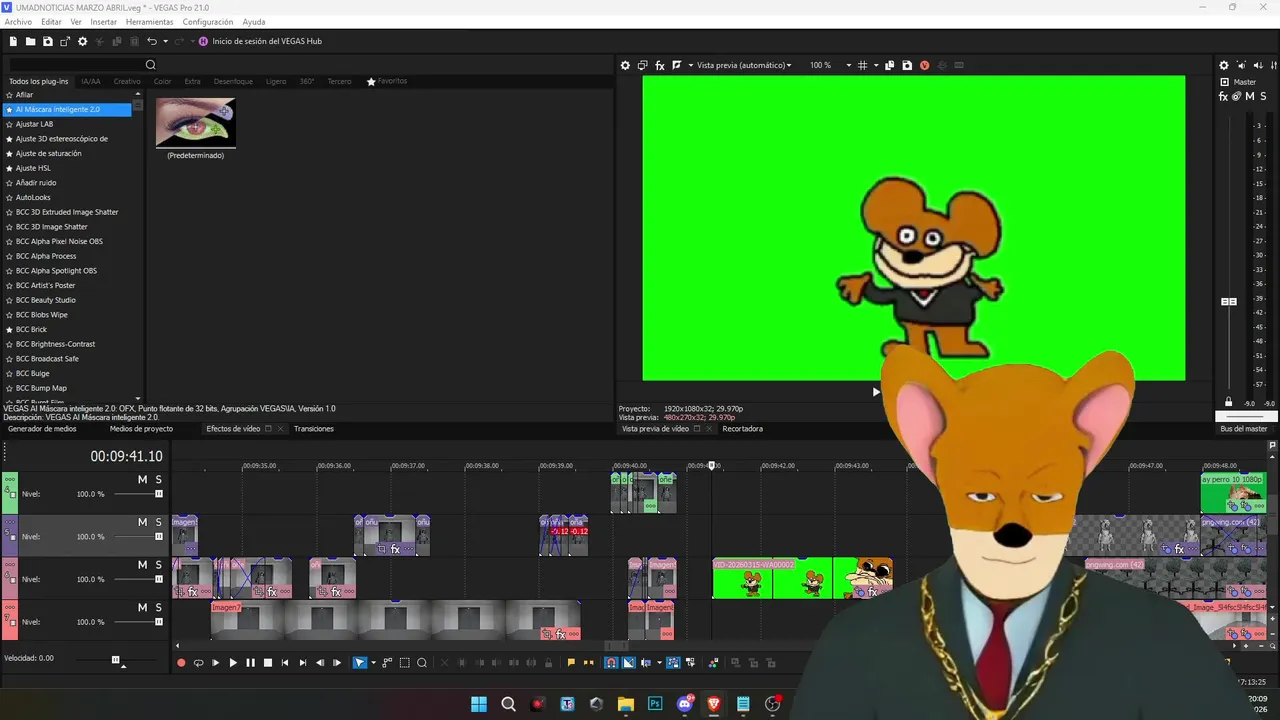Open preview properties gear icon

click(625, 65)
